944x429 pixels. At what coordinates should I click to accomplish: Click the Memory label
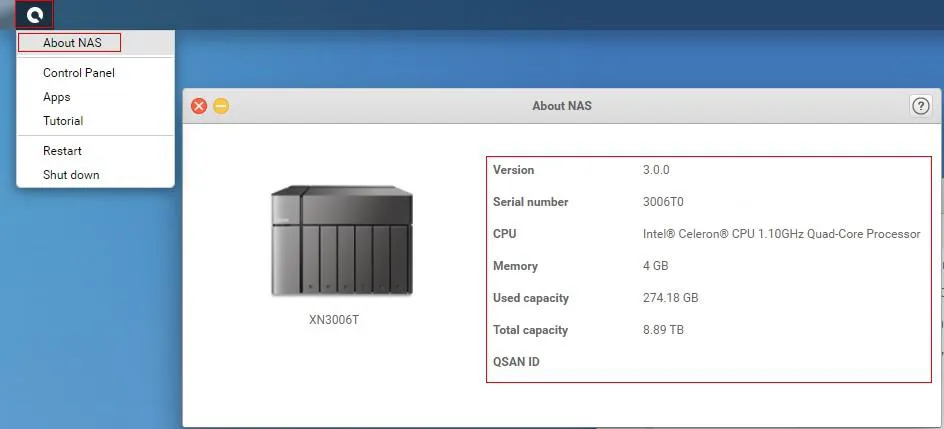515,266
